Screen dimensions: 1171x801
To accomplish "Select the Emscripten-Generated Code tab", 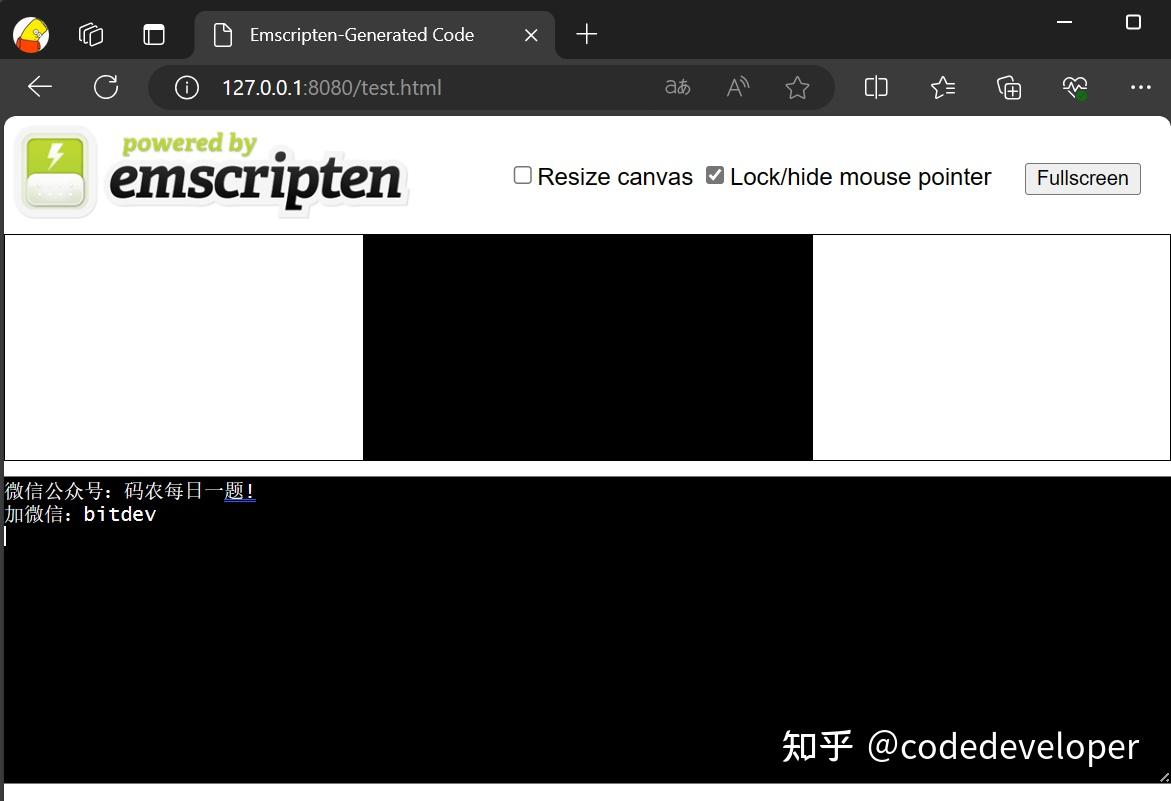I will [x=374, y=35].
